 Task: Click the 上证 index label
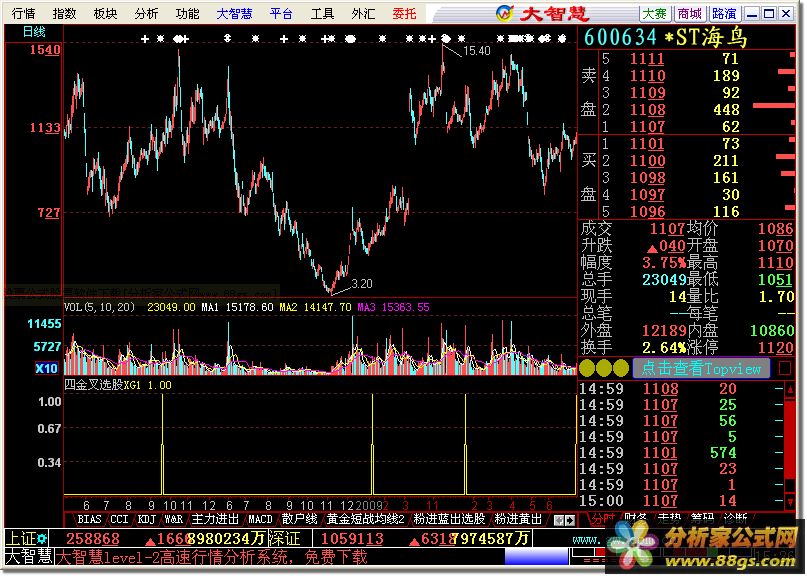click(21, 538)
